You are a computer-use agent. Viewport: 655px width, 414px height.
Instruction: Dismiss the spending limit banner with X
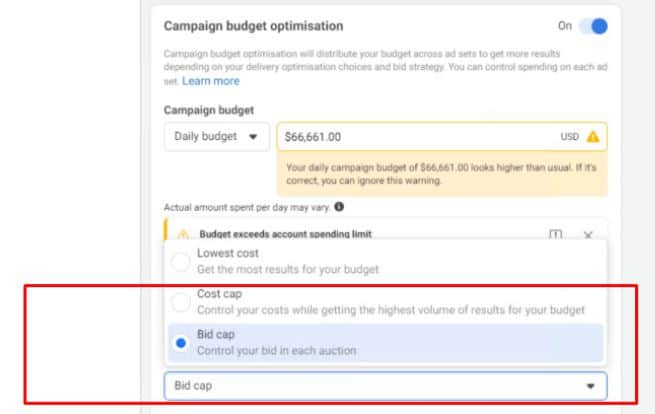pyautogui.click(x=588, y=234)
